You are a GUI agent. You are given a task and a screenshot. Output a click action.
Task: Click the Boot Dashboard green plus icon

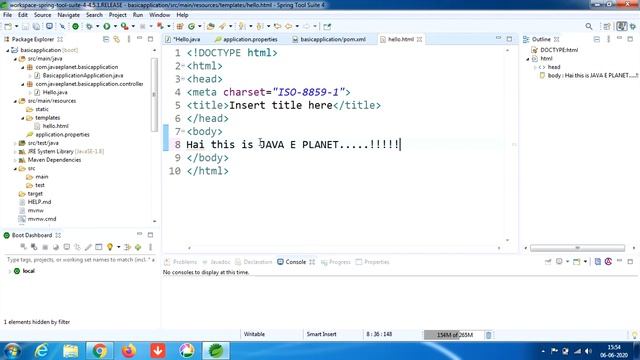click(x=138, y=247)
